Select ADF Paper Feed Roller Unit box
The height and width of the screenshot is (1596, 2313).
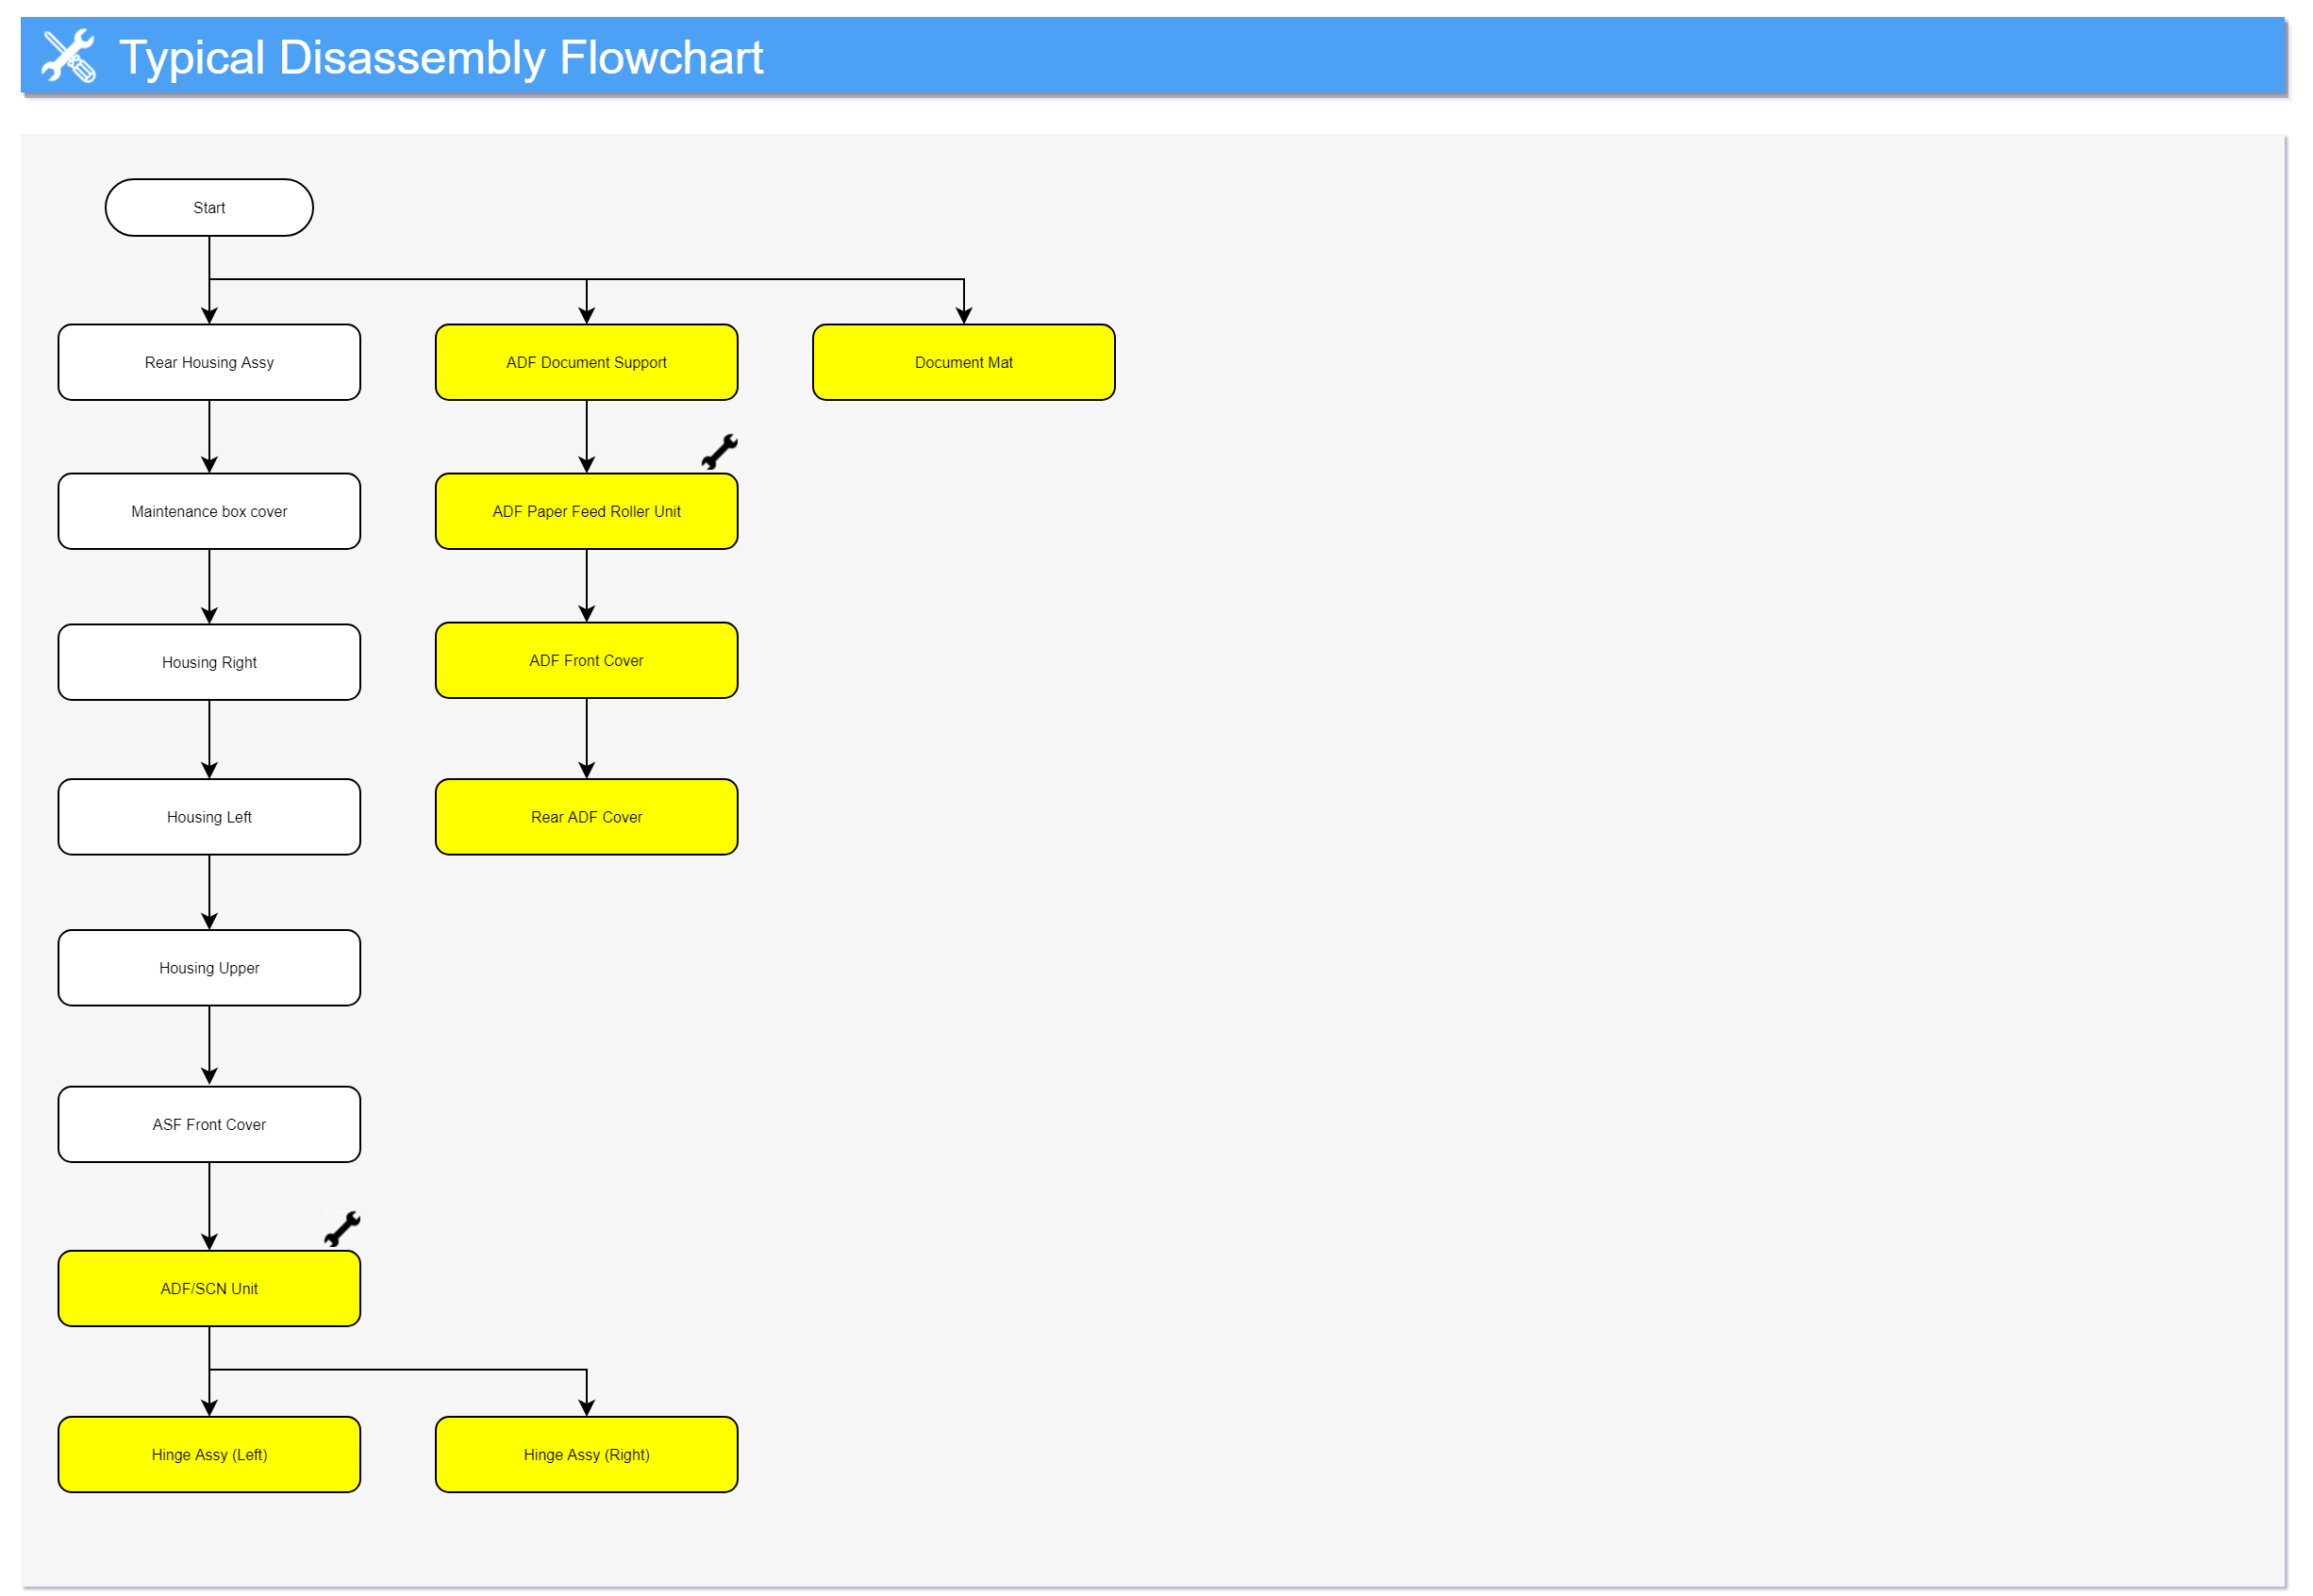click(586, 511)
